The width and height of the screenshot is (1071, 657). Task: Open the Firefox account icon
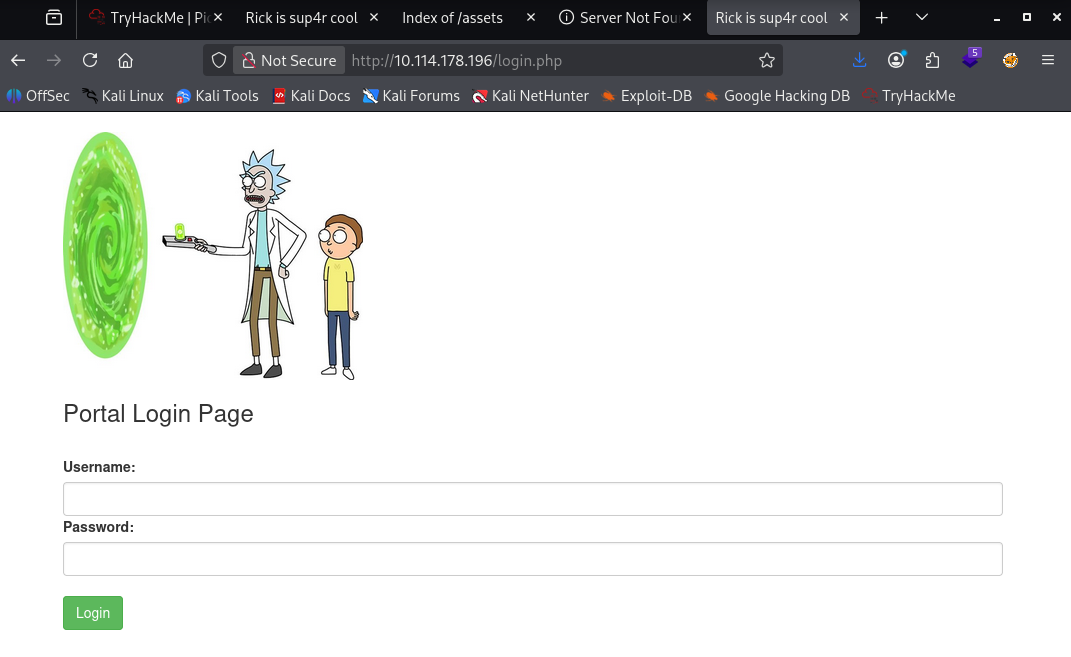pyautogui.click(x=896, y=60)
